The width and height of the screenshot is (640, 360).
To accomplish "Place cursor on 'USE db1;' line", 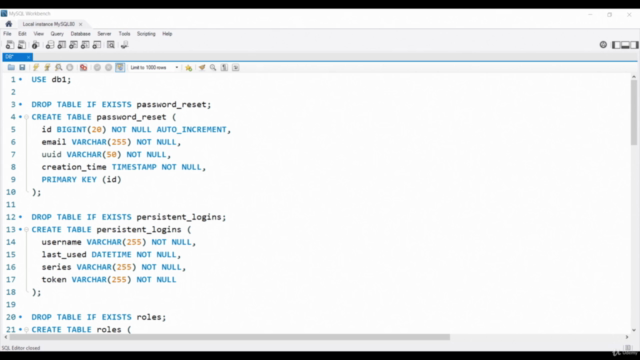I will click(x=51, y=80).
